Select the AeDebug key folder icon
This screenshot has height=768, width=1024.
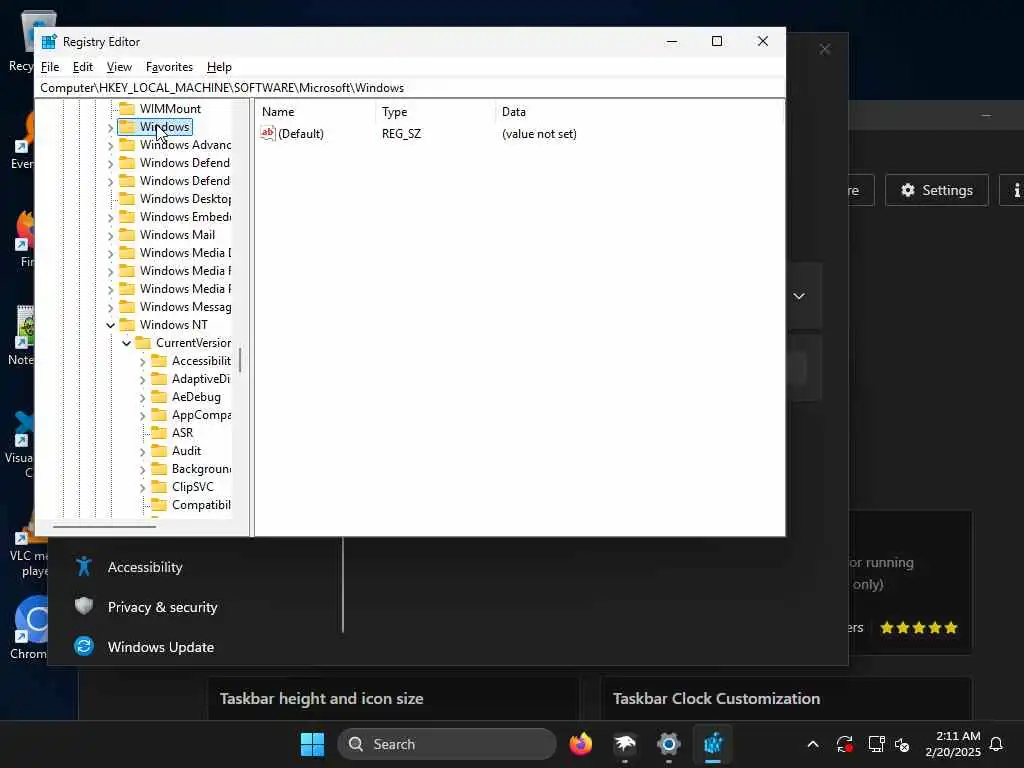coord(159,396)
